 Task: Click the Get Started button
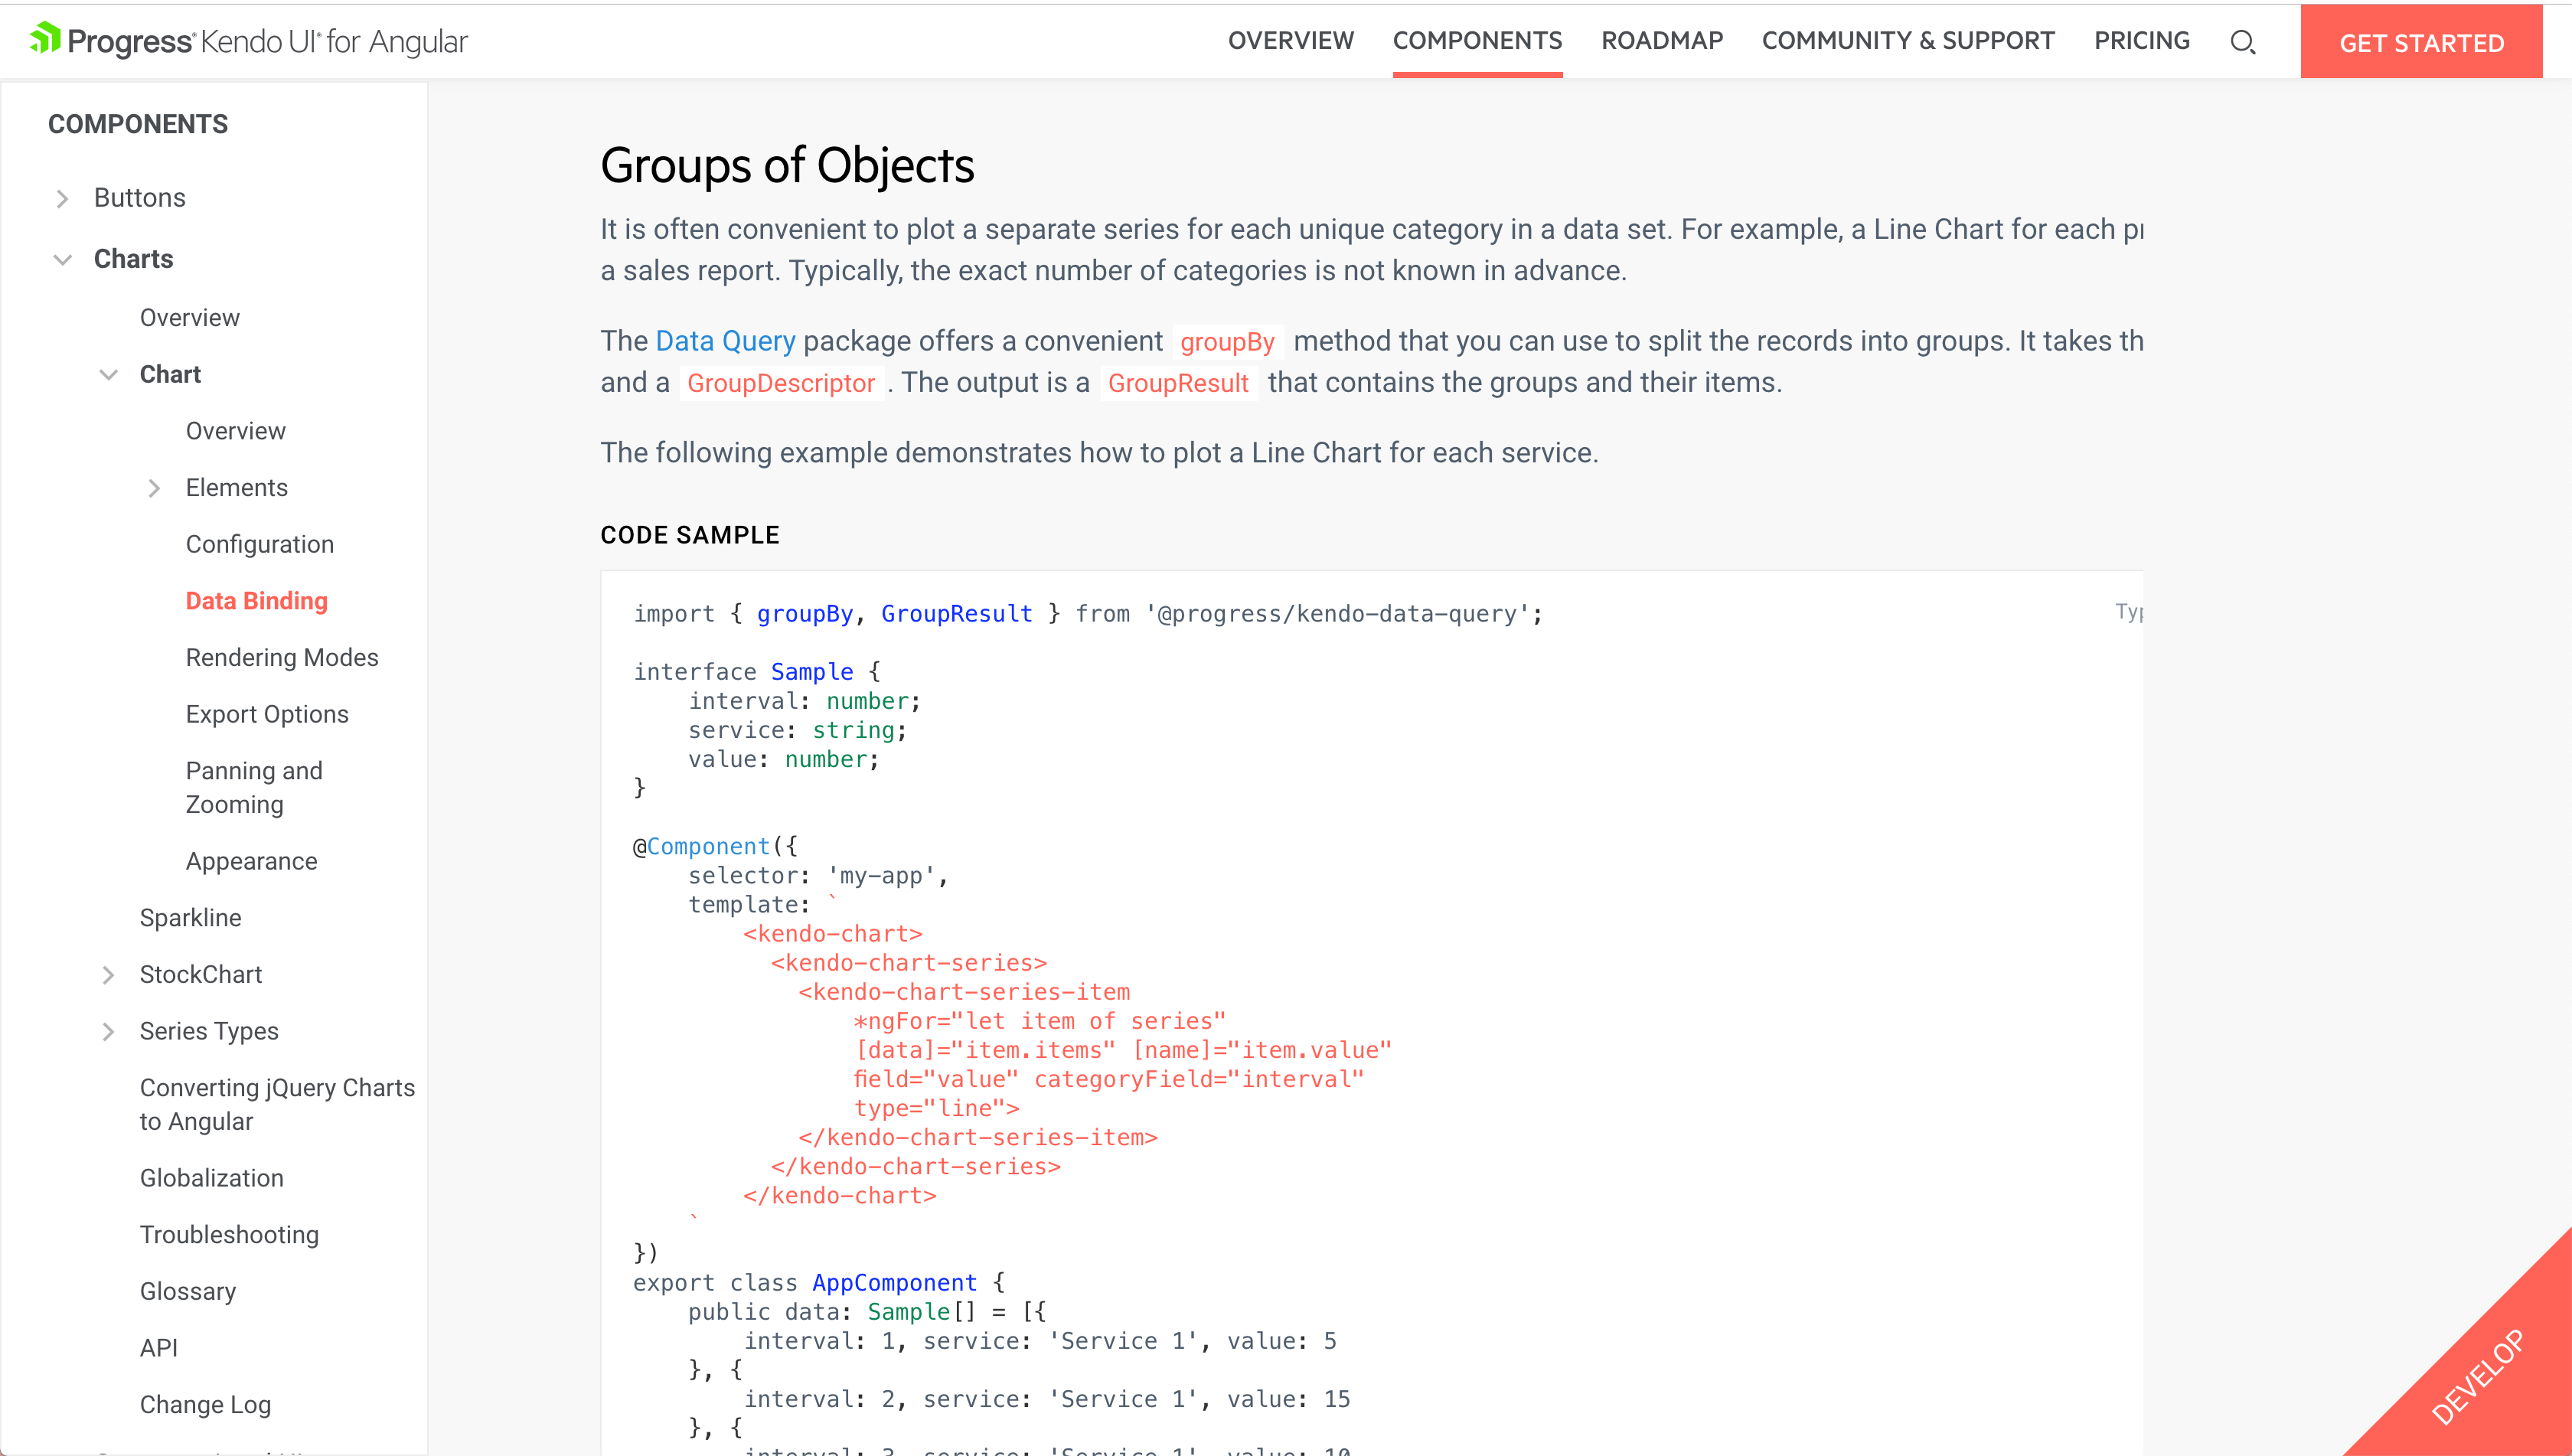click(x=2421, y=42)
